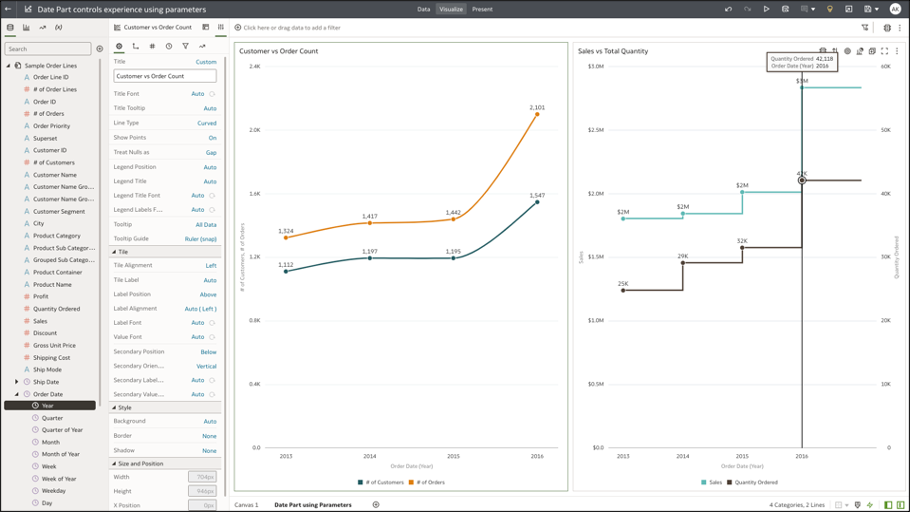Select the Filters tab funnel icon in properties
The height and width of the screenshot is (512, 910).
click(185, 46)
